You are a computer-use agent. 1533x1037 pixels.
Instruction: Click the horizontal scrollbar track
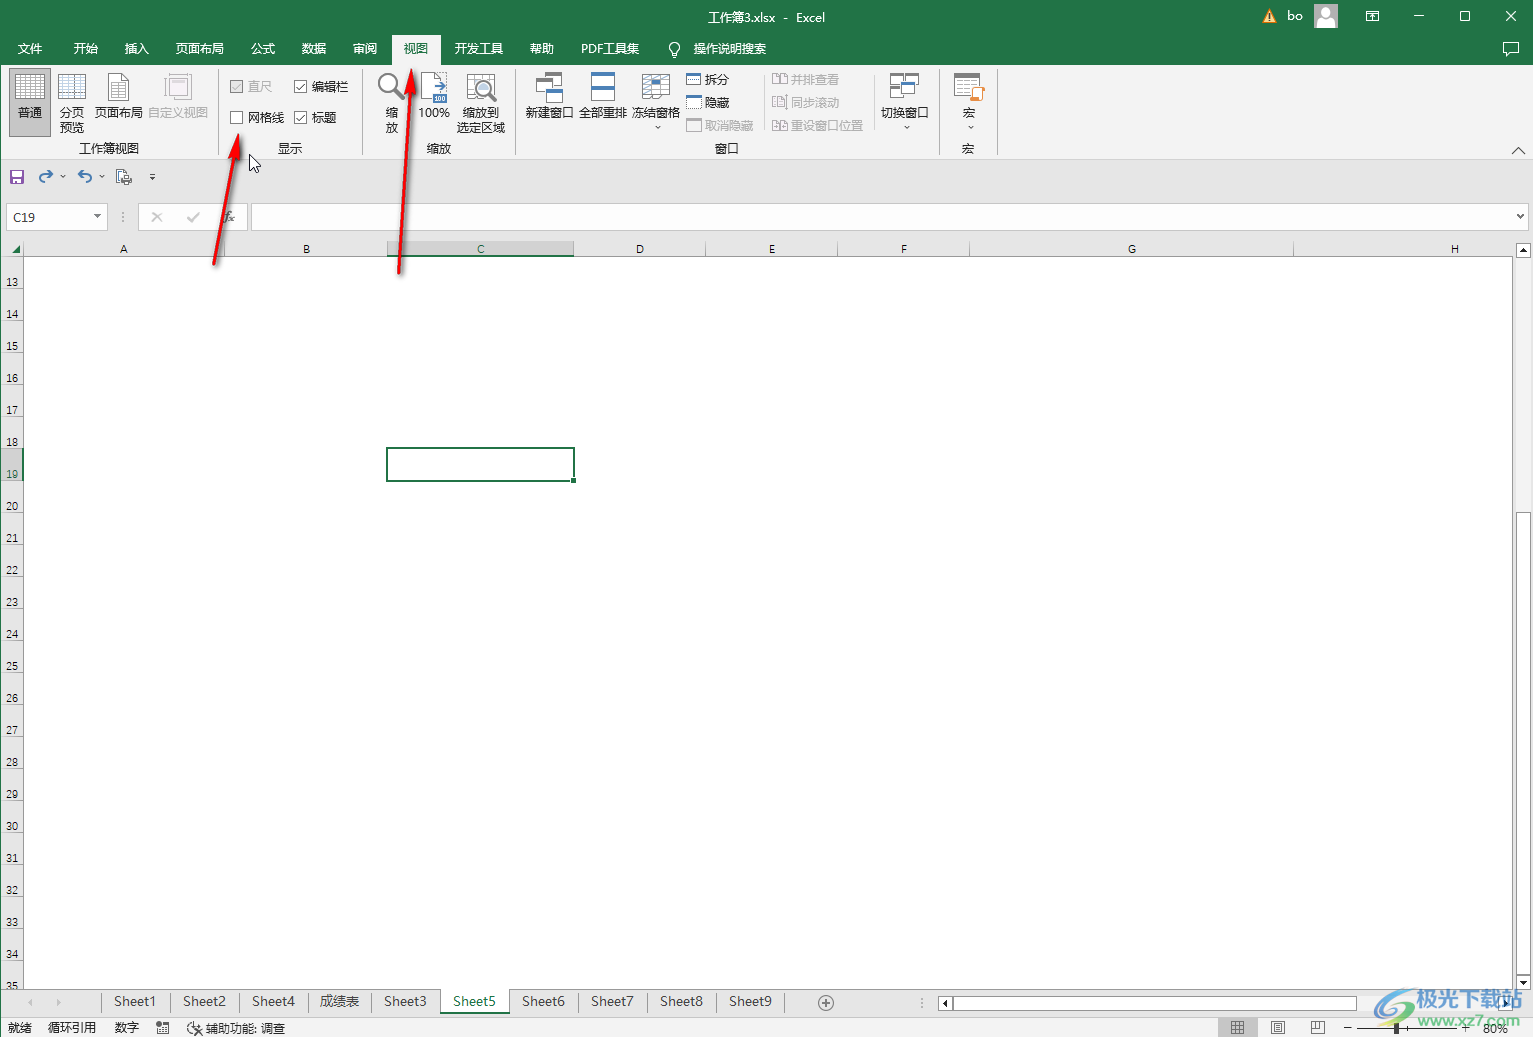pyautogui.click(x=1155, y=1003)
